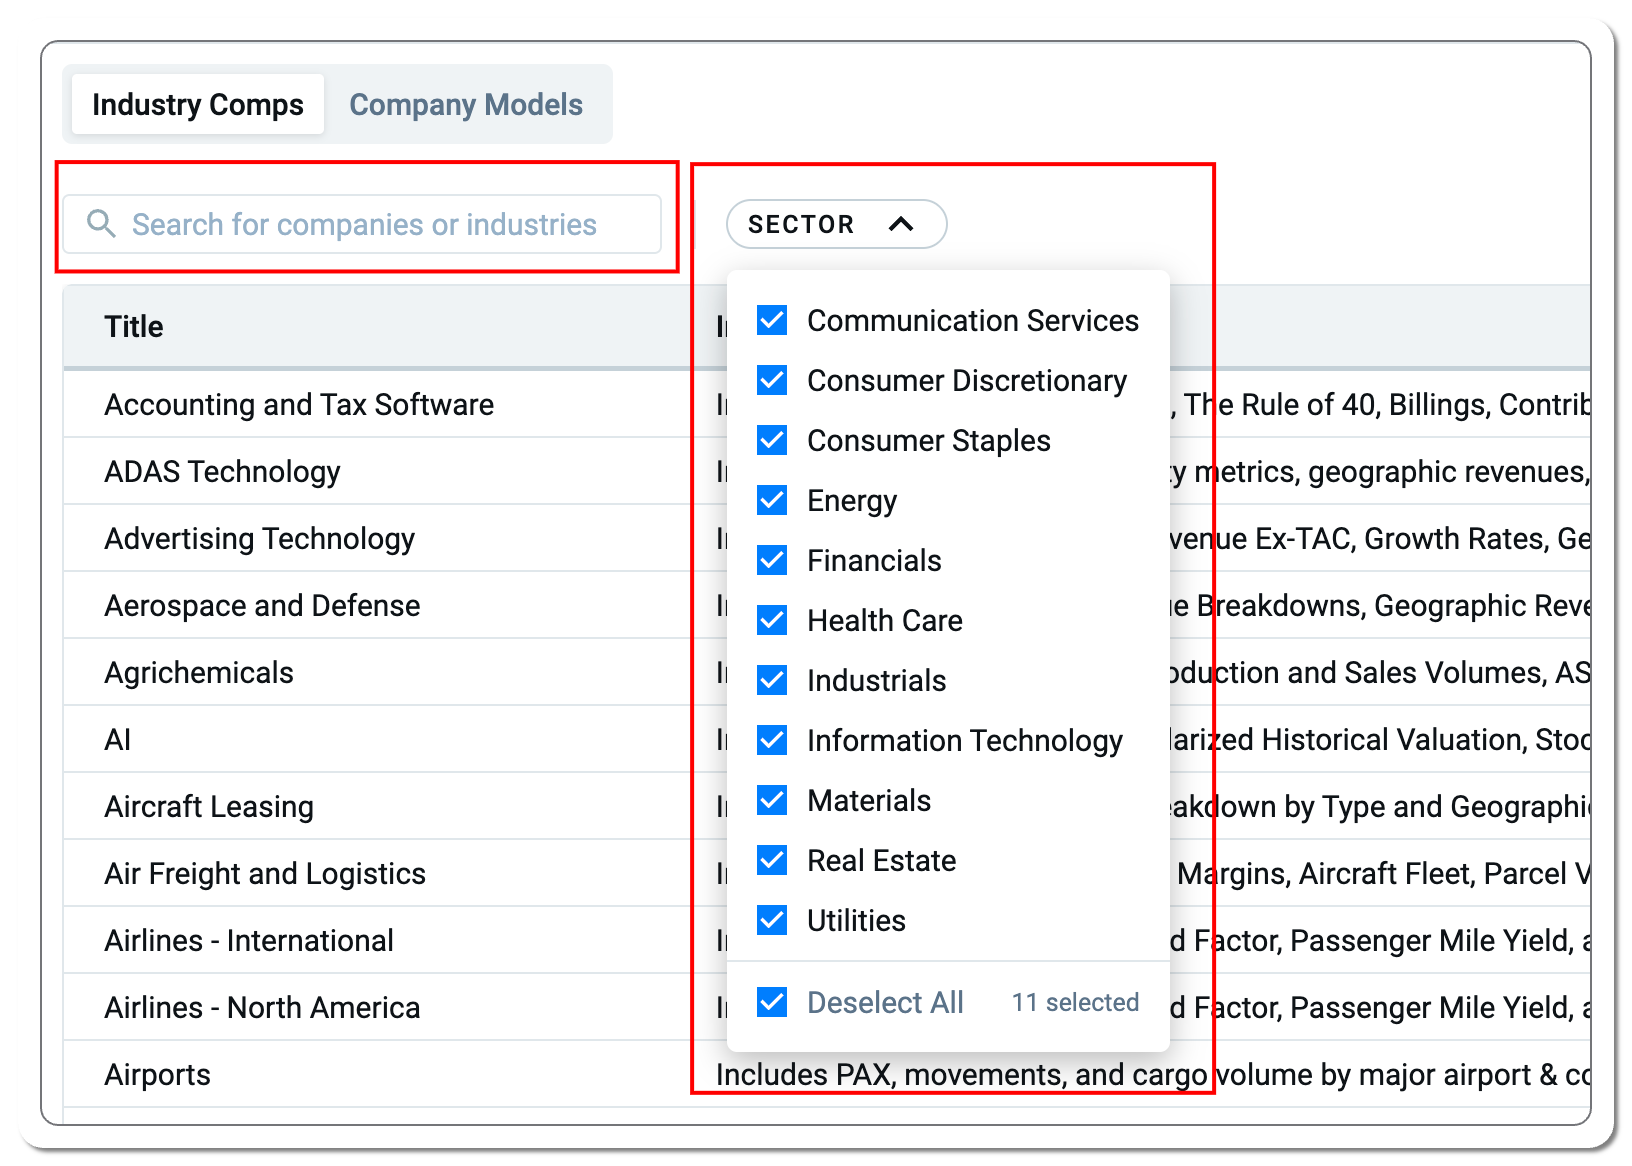This screenshot has width=1632, height=1166.
Task: Uncheck the Information Technology checkbox
Action: pos(772,740)
